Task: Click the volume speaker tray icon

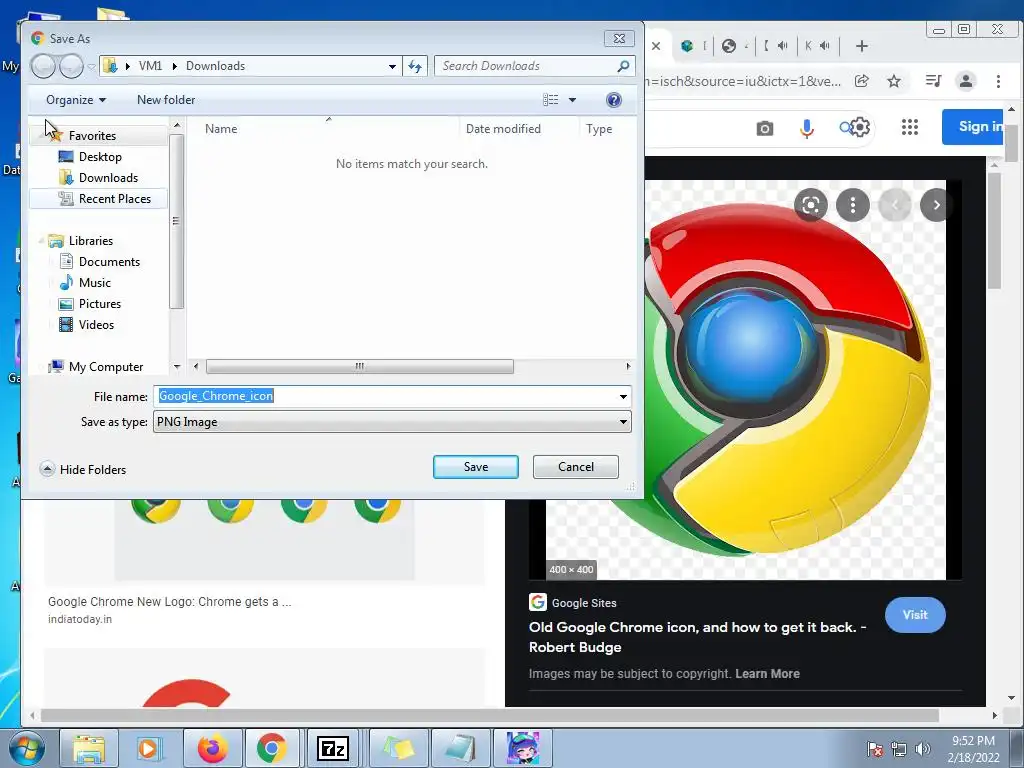Action: click(923, 749)
